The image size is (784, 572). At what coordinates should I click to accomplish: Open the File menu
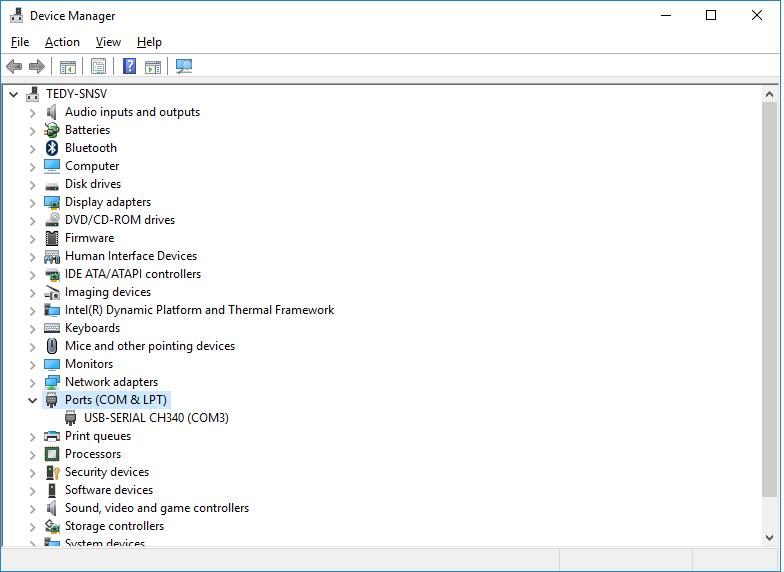pyautogui.click(x=20, y=42)
